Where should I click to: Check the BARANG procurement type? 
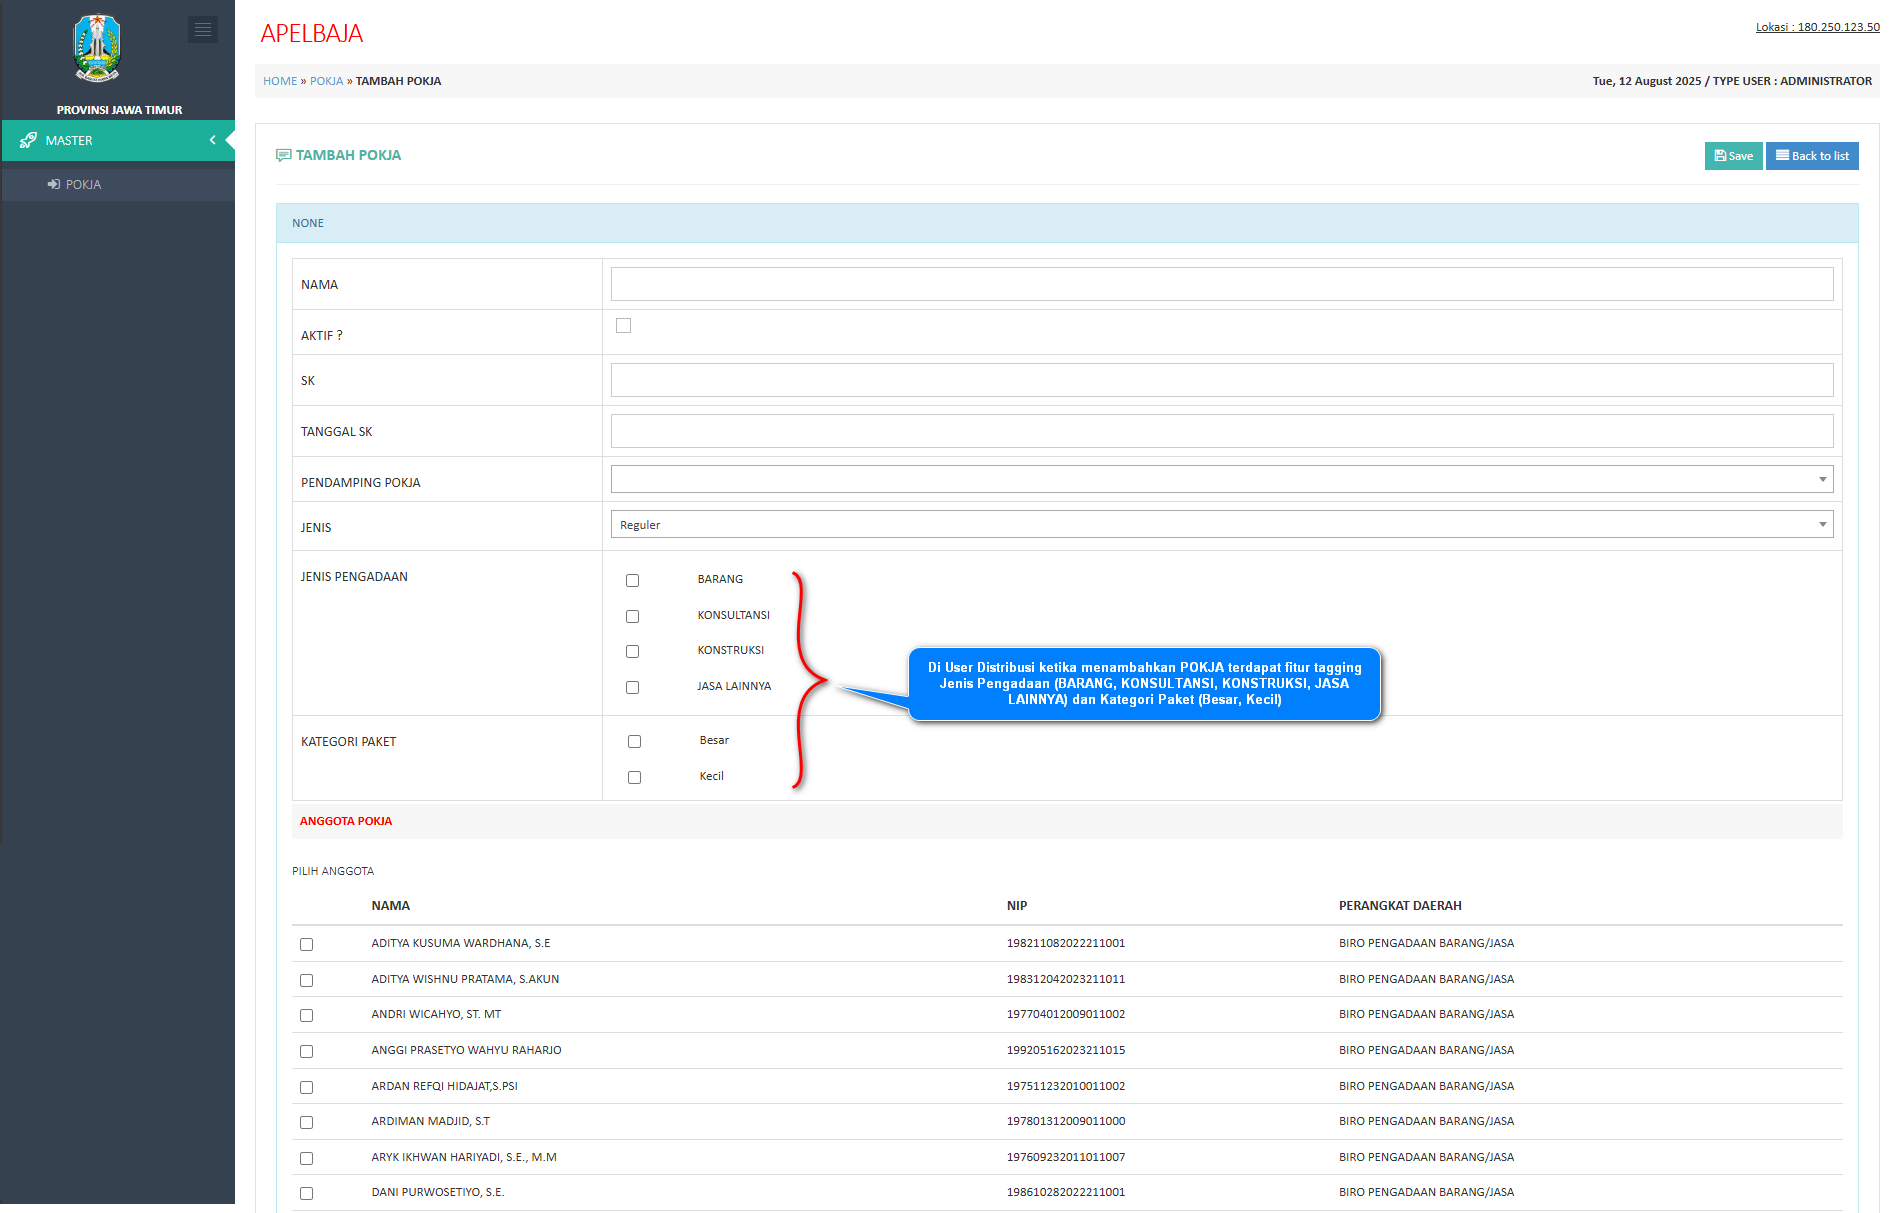pyautogui.click(x=632, y=580)
